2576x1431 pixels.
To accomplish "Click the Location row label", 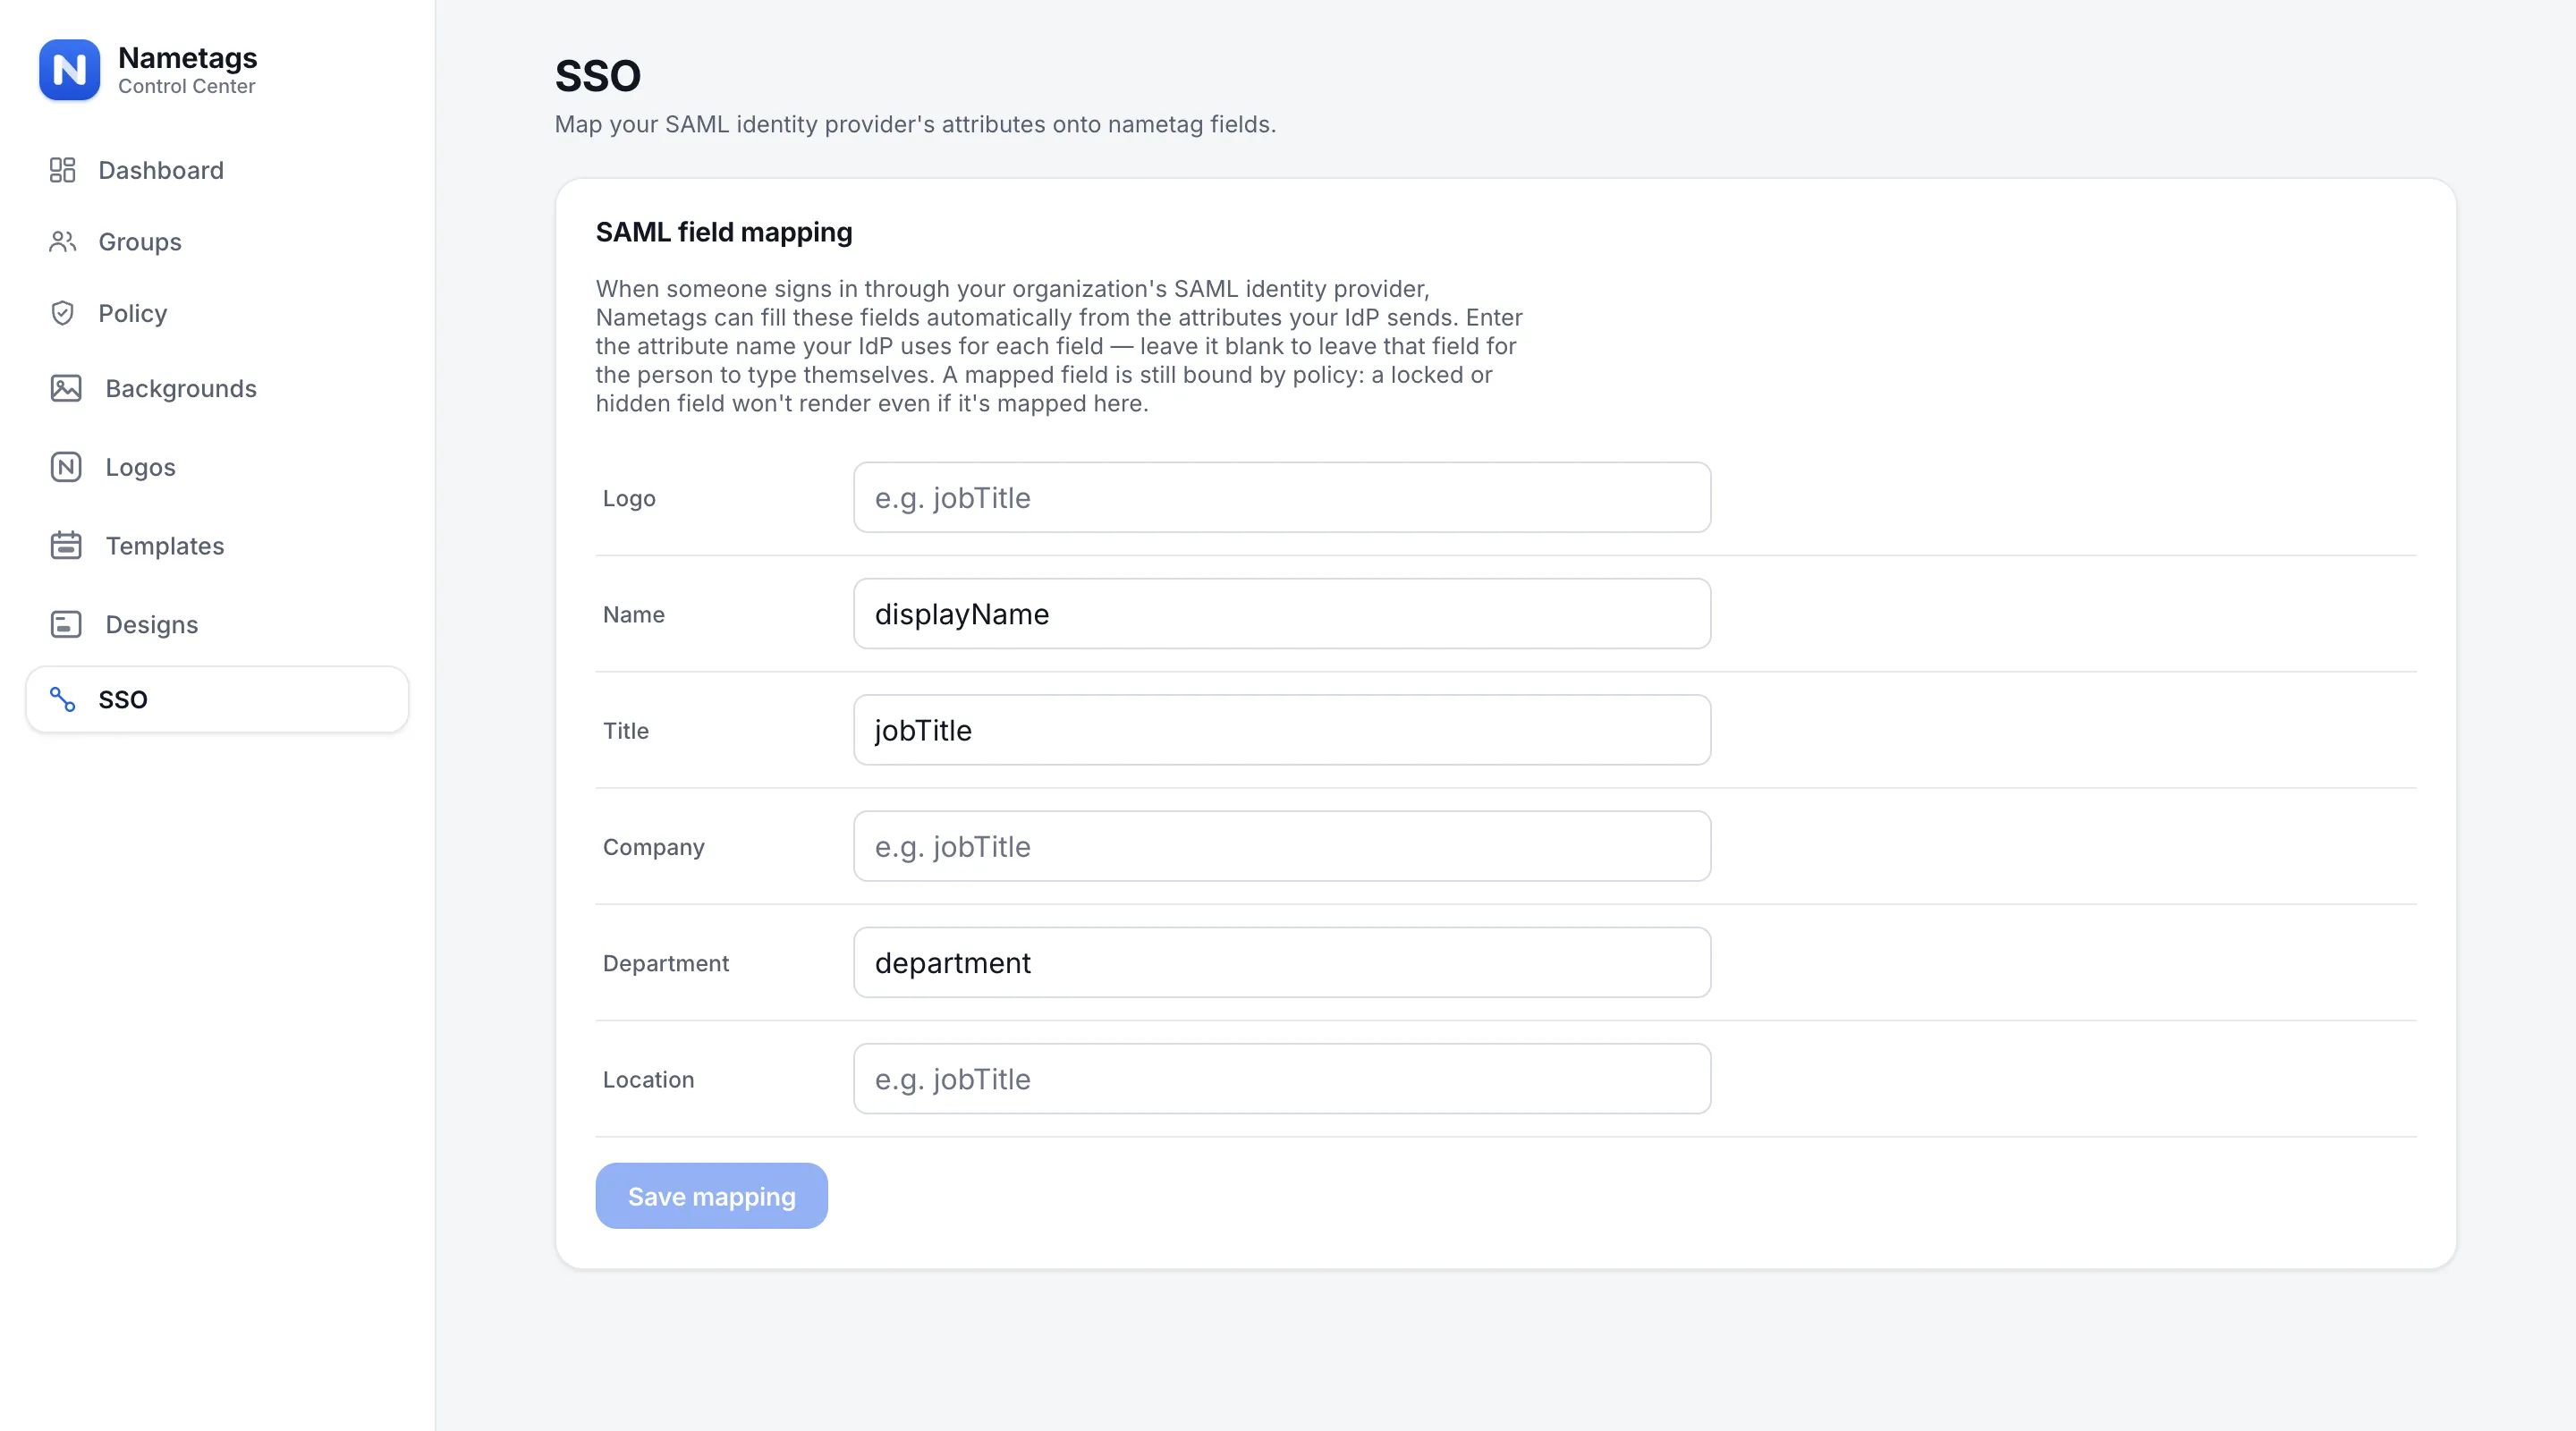I will point(648,1080).
